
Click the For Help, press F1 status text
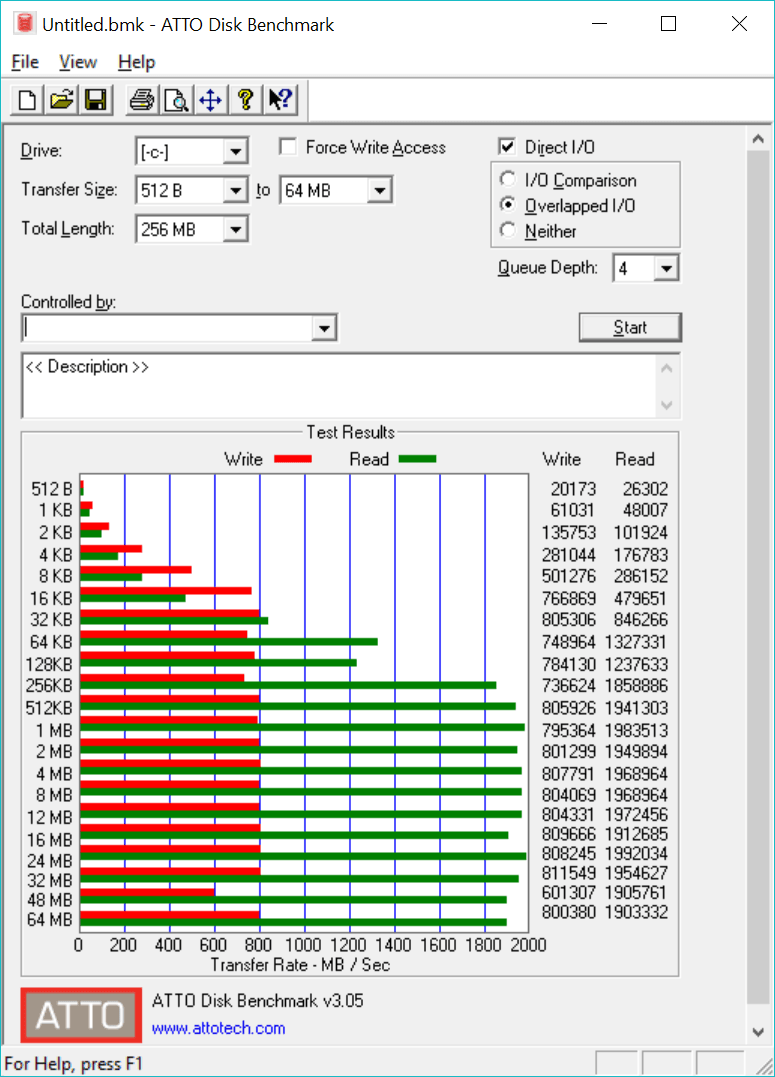74,1064
